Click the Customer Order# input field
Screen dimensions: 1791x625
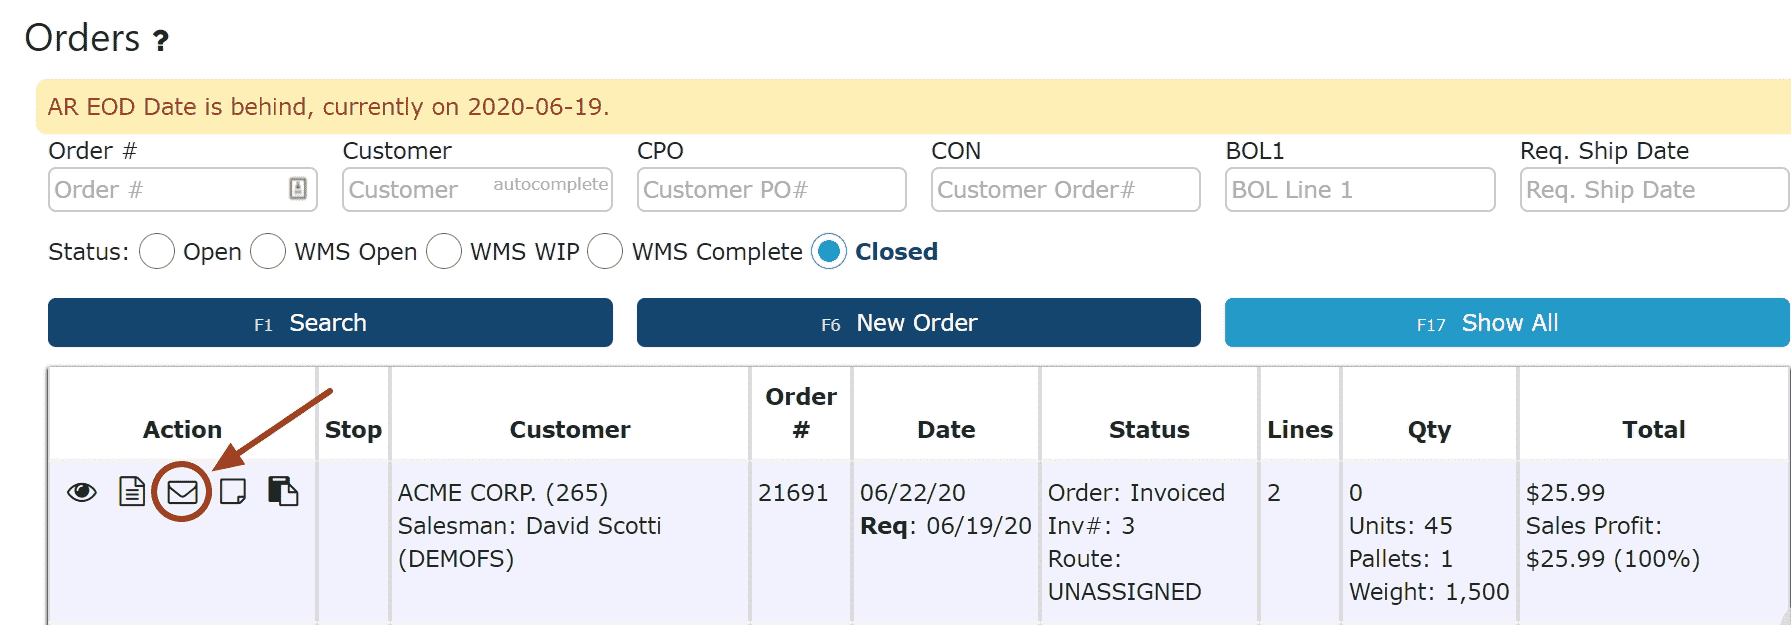[x=1066, y=189]
